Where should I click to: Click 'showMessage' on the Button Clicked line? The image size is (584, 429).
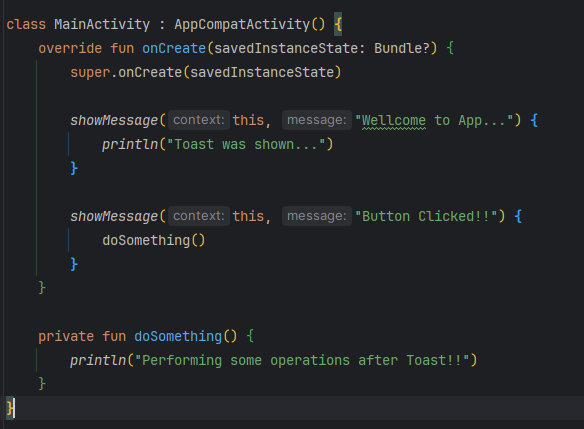(114, 216)
